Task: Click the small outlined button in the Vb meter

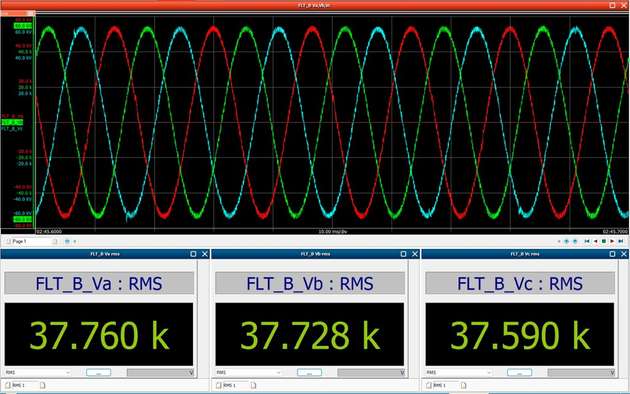Action: click(x=309, y=373)
